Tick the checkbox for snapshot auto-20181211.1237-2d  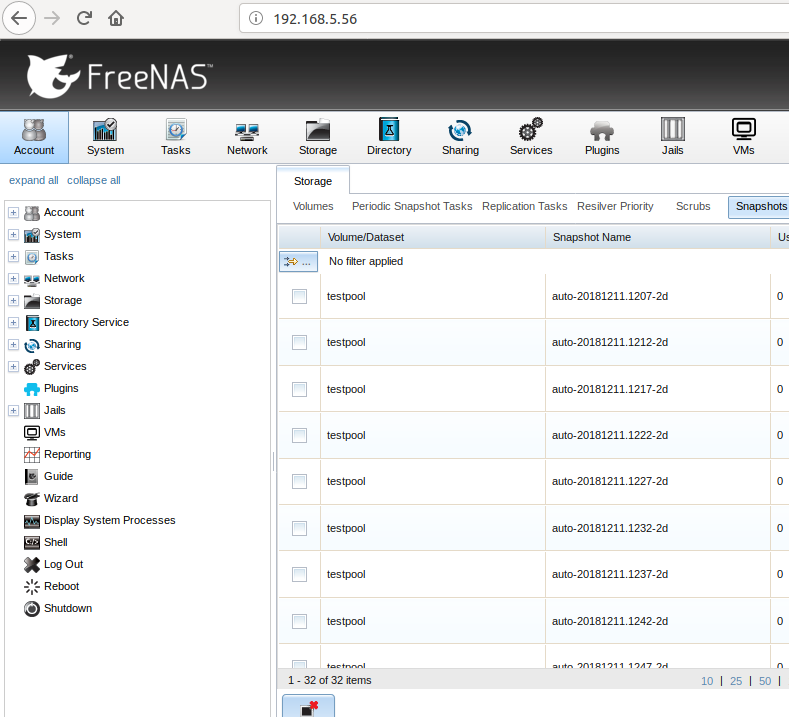299,574
